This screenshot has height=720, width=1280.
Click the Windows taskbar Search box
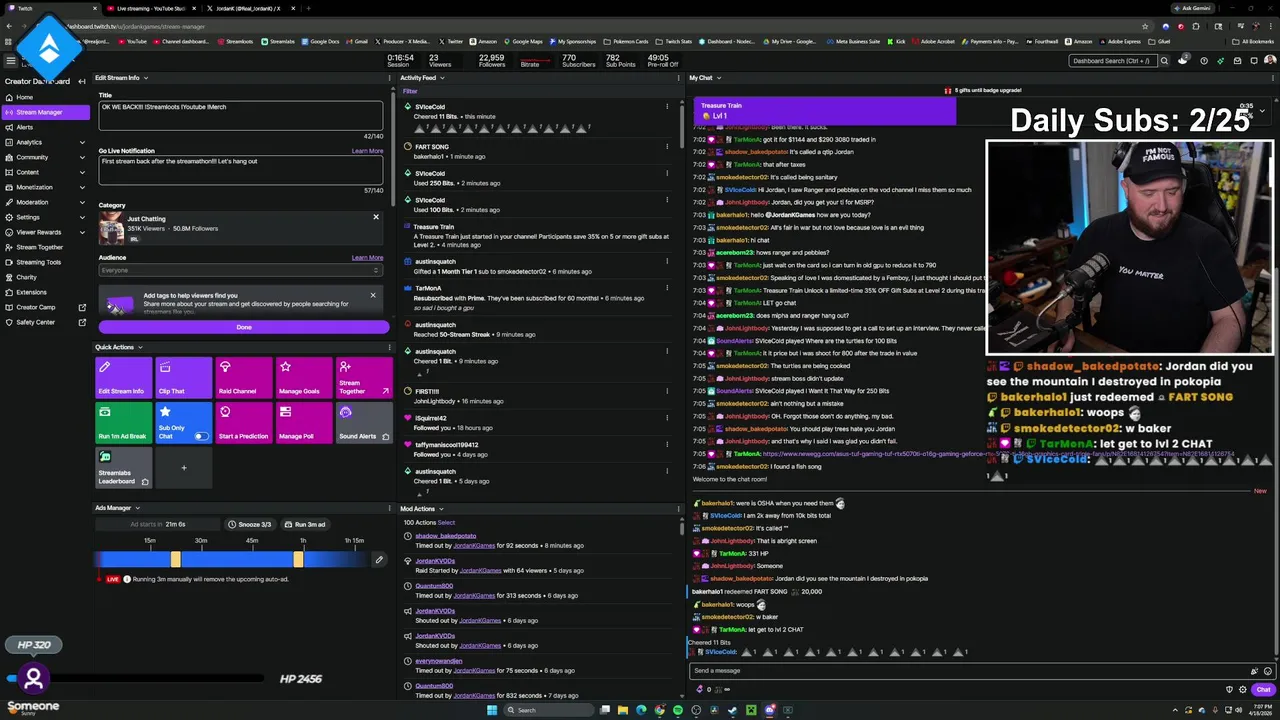coord(548,710)
